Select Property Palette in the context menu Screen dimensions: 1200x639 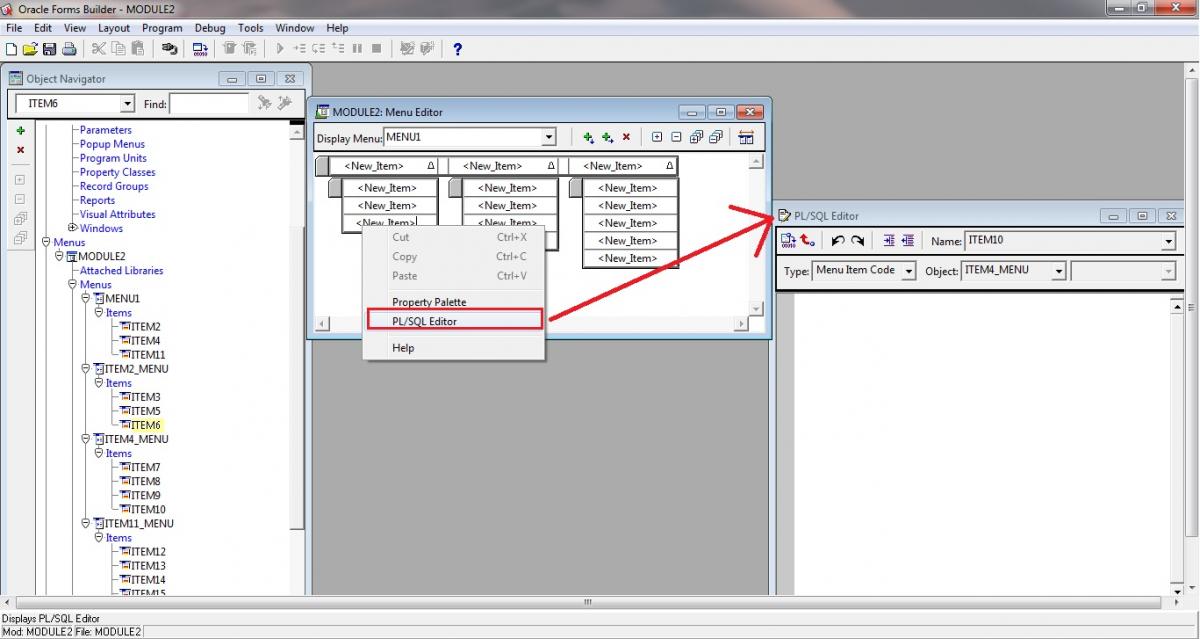[429, 302]
